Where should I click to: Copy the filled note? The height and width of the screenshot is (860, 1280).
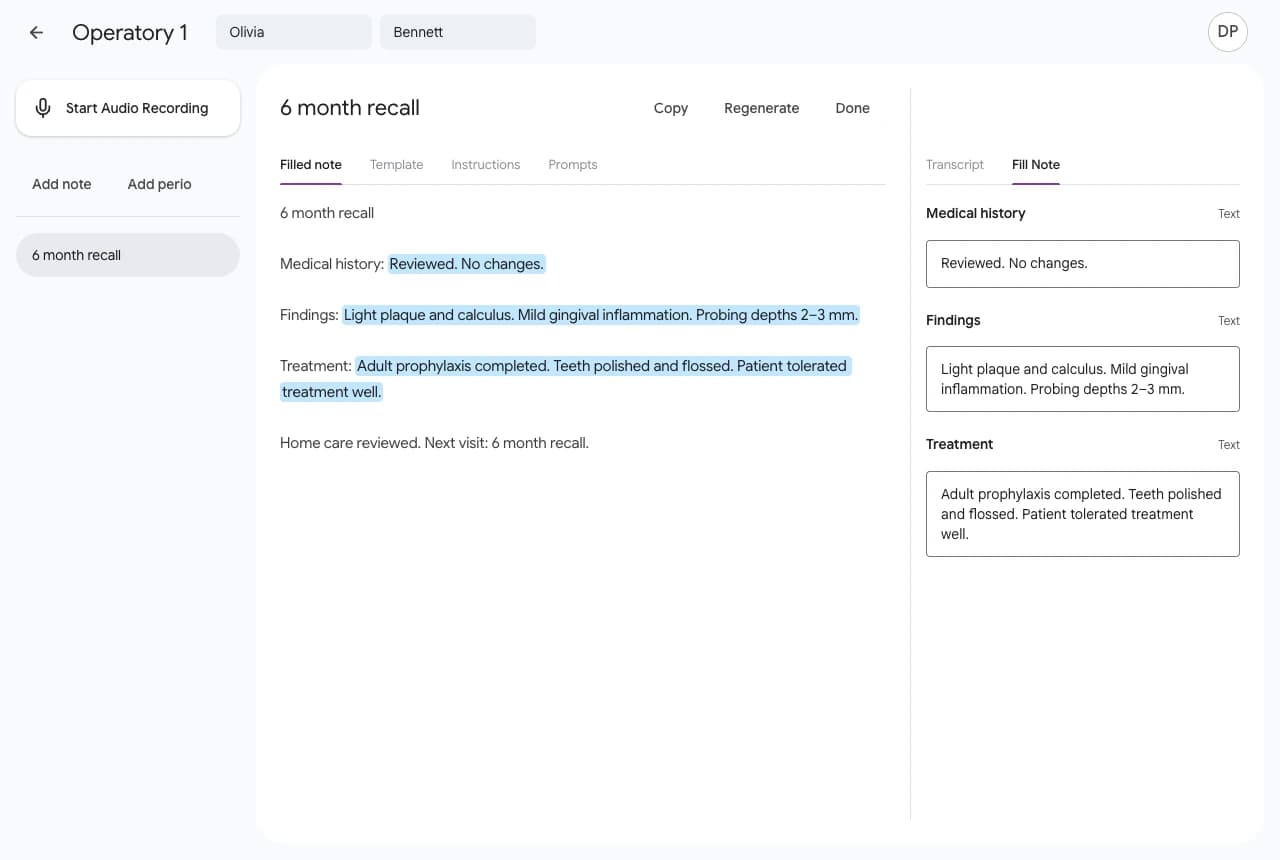(671, 108)
